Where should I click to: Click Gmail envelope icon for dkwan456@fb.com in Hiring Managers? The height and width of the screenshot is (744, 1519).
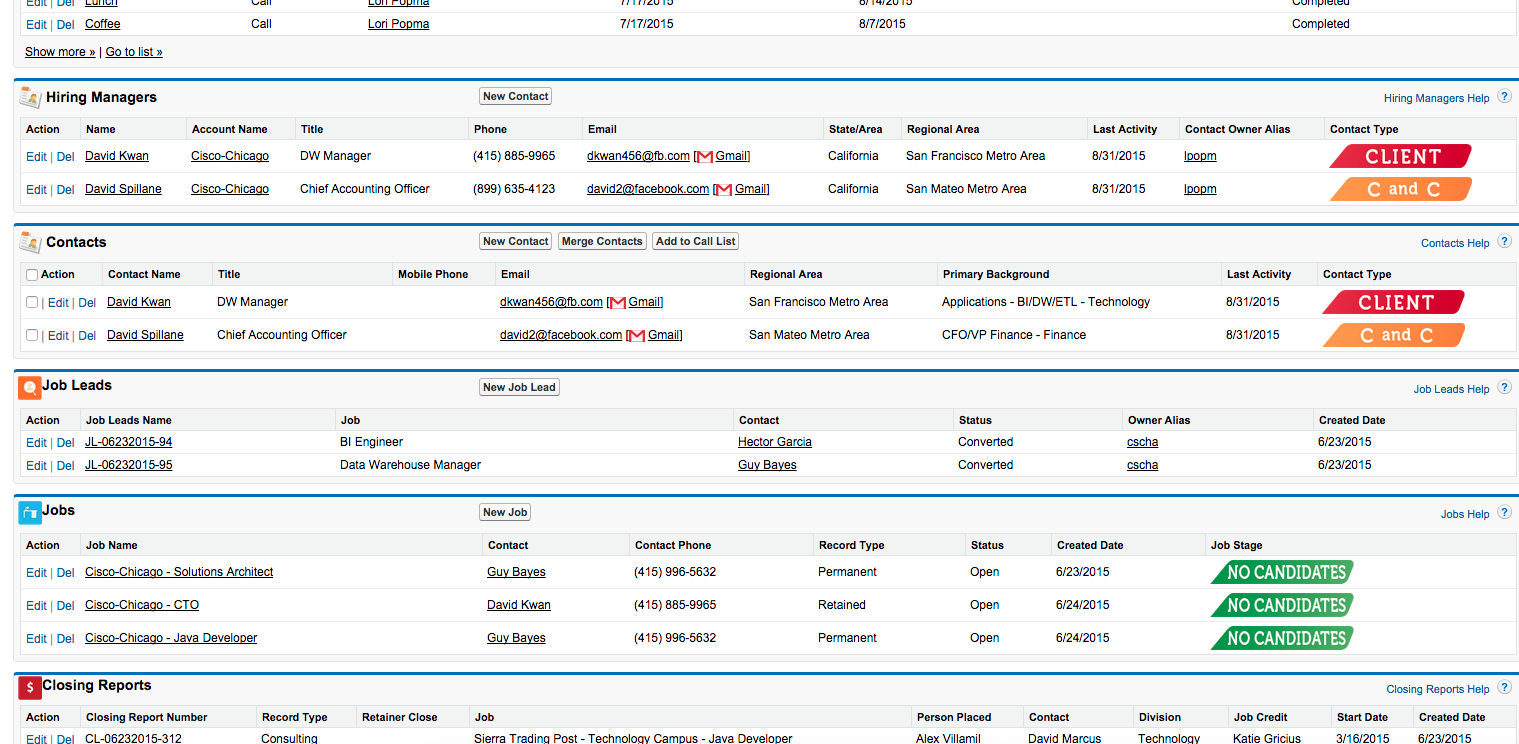[x=705, y=157]
